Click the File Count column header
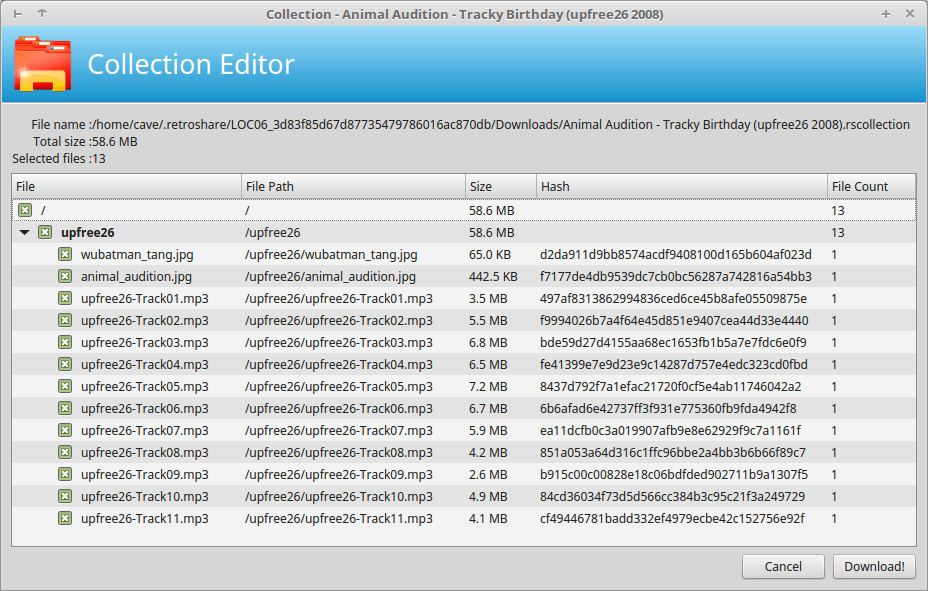 [x=871, y=186]
